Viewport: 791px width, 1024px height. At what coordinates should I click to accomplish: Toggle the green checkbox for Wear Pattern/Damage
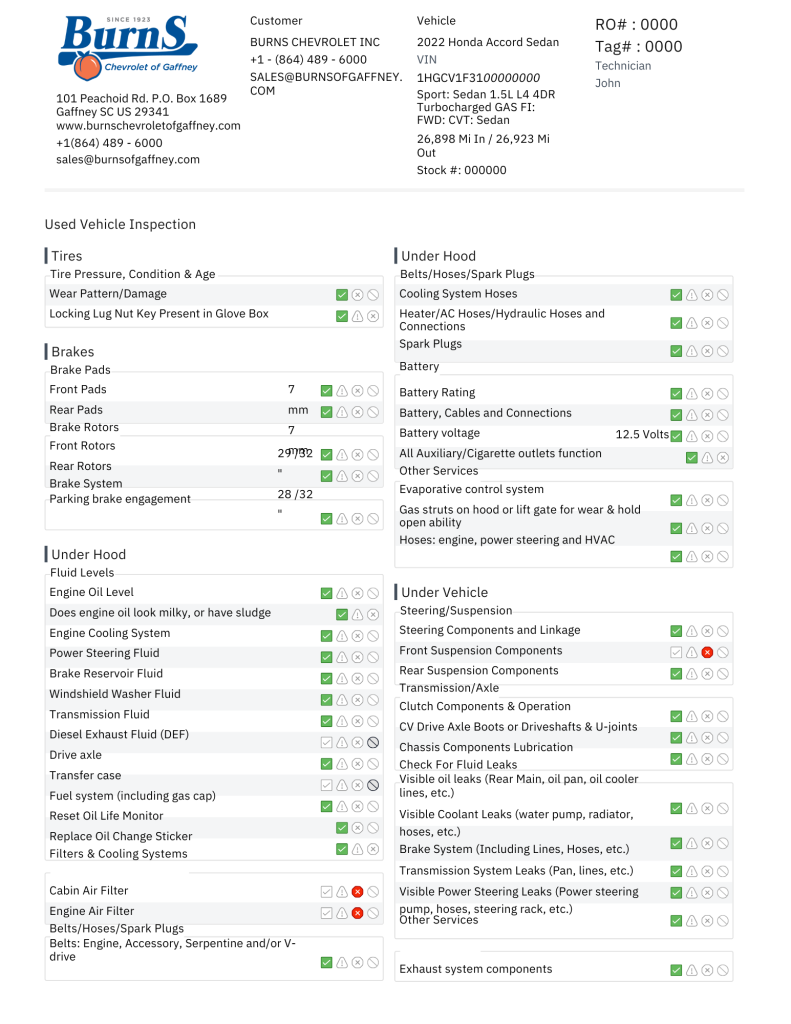click(x=342, y=295)
